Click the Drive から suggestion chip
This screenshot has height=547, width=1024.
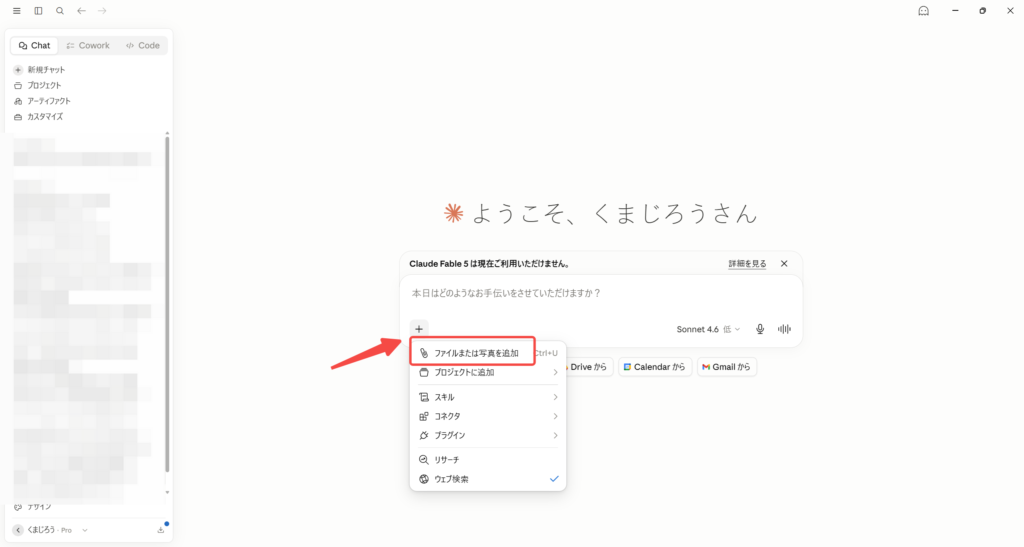589,367
